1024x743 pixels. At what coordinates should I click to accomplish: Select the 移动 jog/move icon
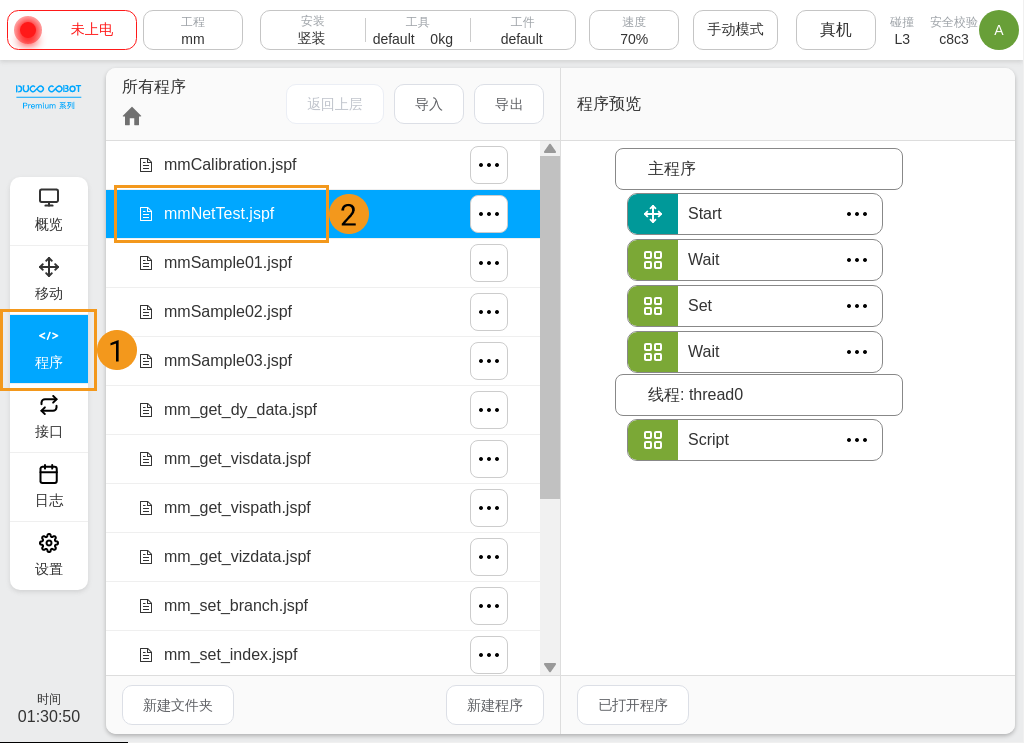(x=48, y=277)
